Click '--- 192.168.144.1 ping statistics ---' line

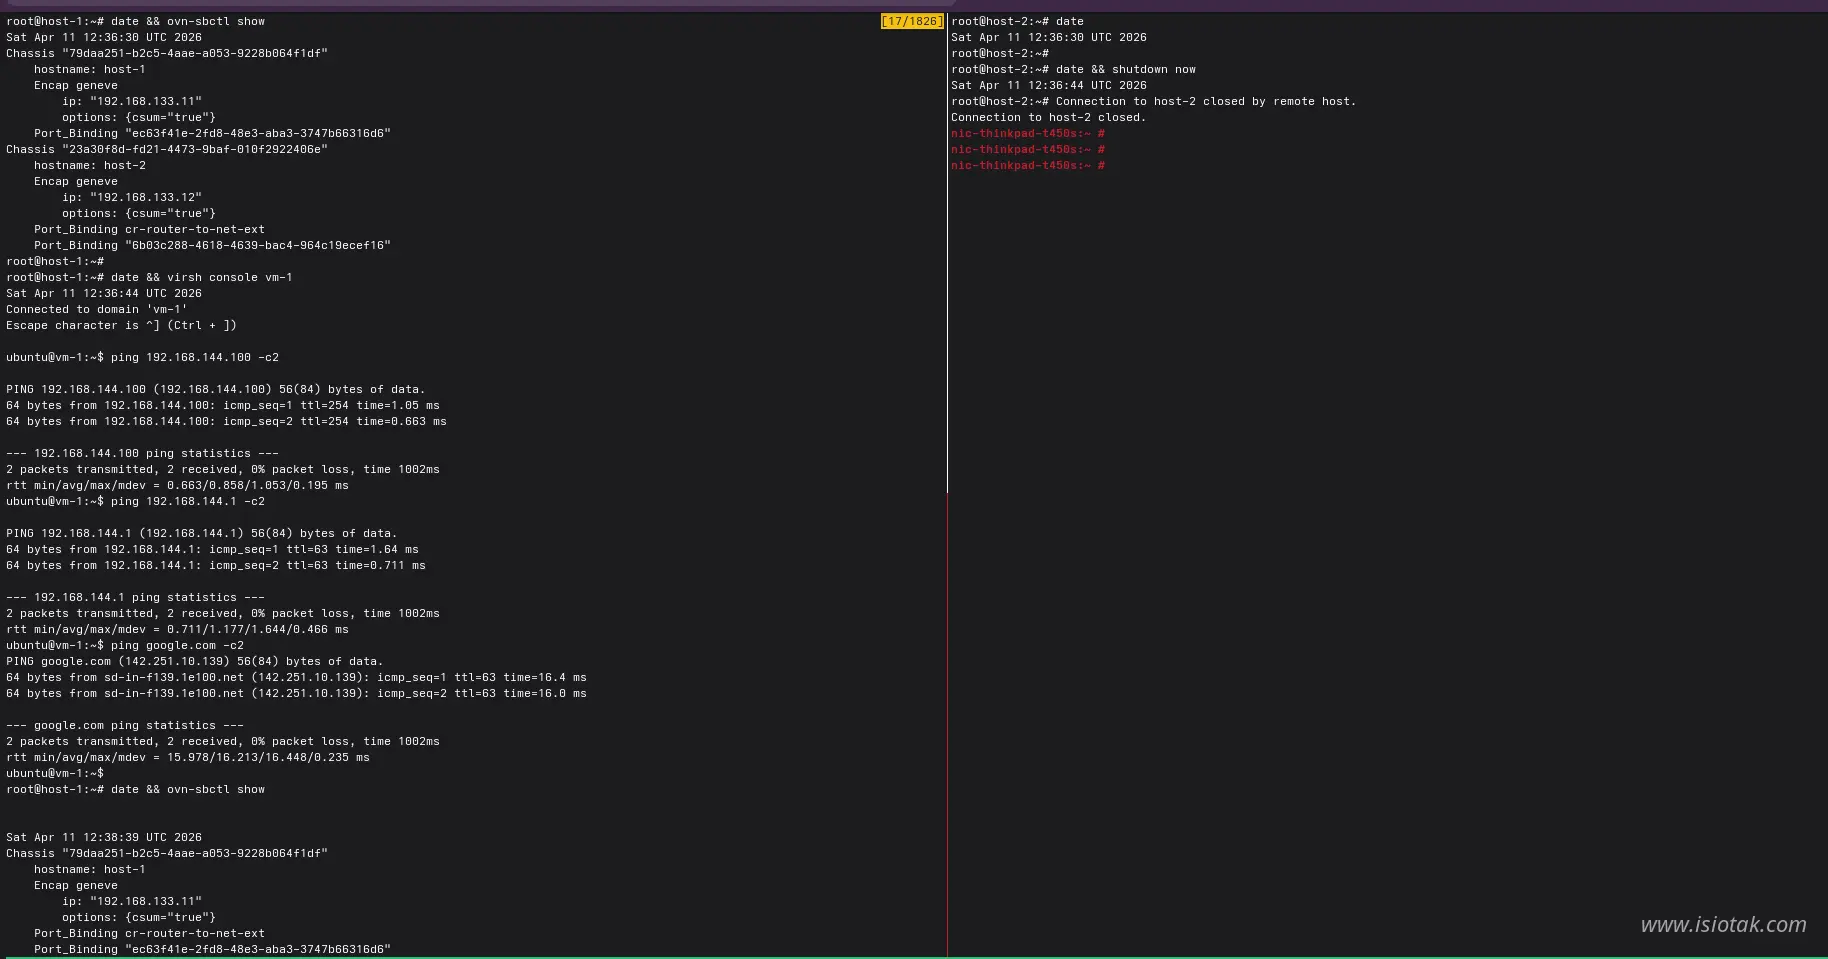135,597
